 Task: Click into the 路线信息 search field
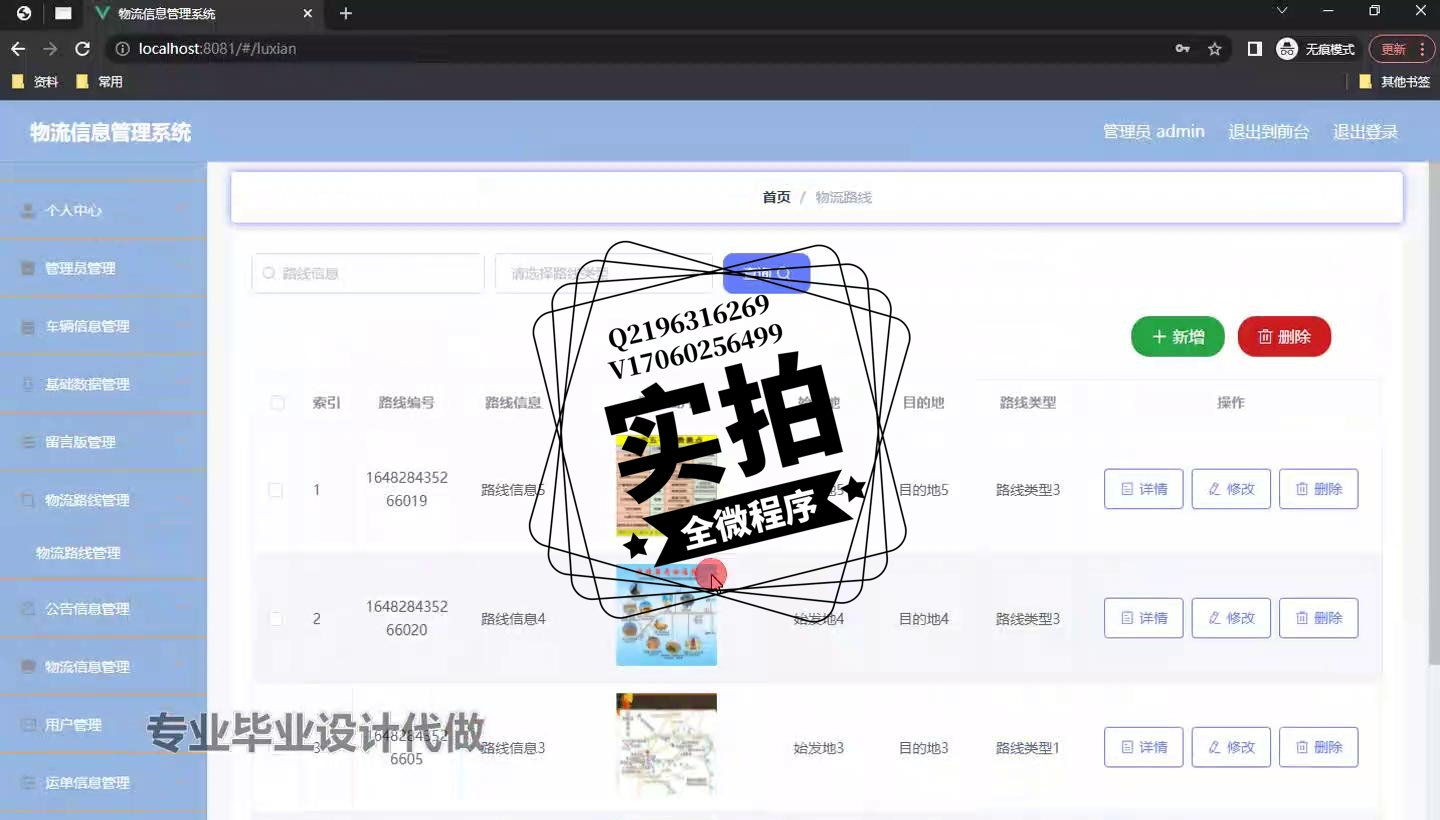pyautogui.click(x=368, y=273)
